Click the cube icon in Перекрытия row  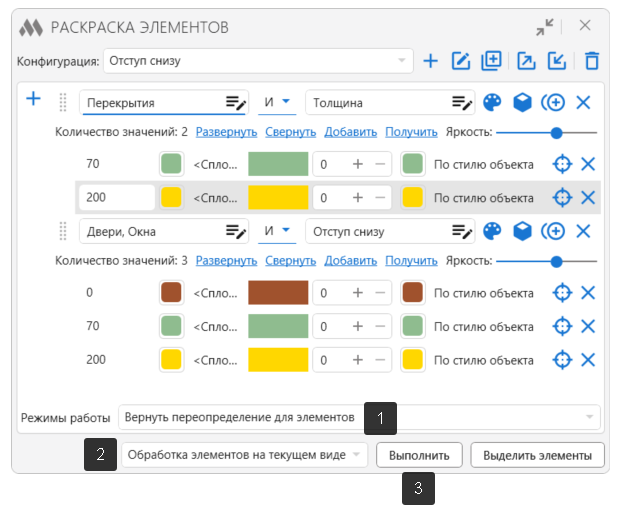point(522,103)
